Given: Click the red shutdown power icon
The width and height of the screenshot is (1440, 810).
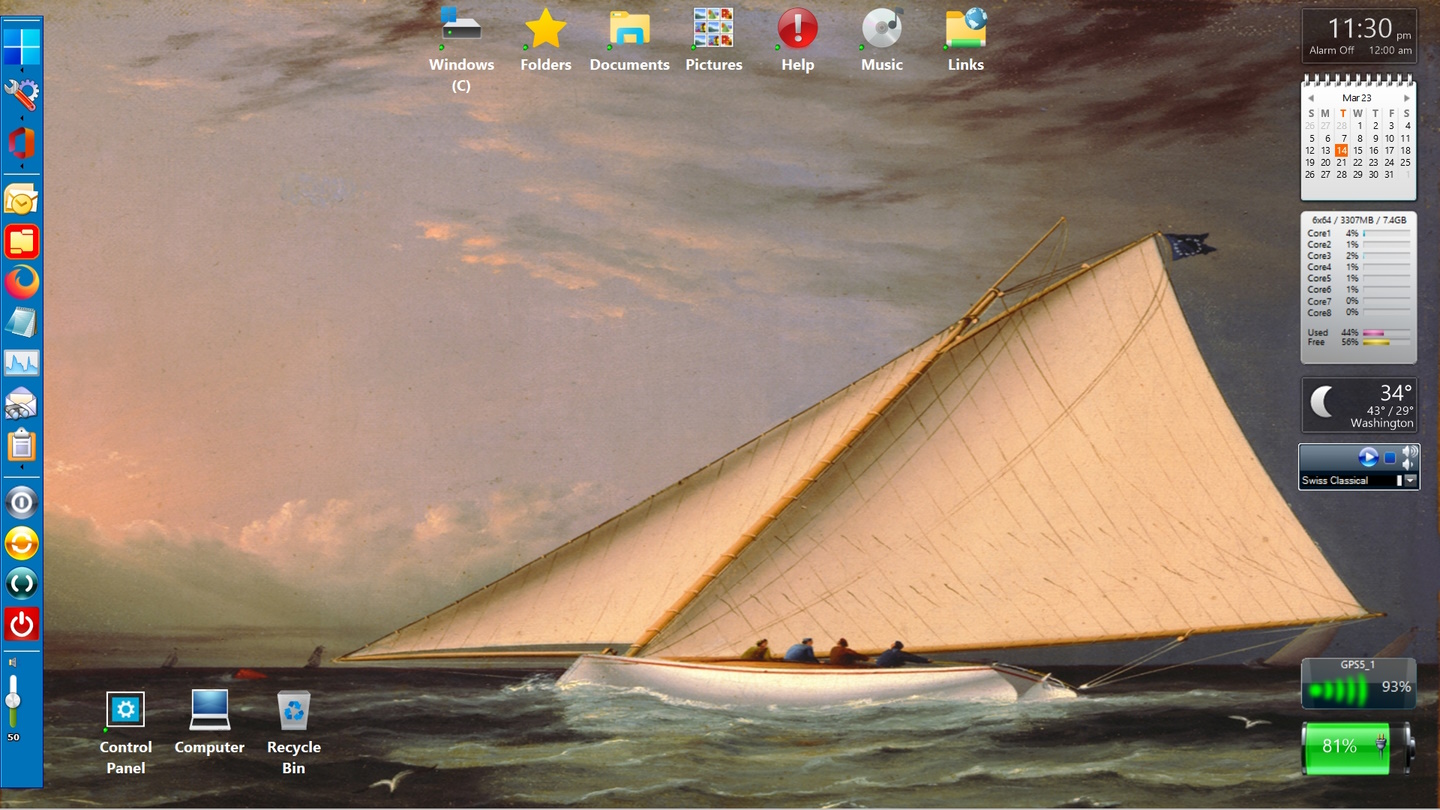Looking at the screenshot, I should pos(21,624).
